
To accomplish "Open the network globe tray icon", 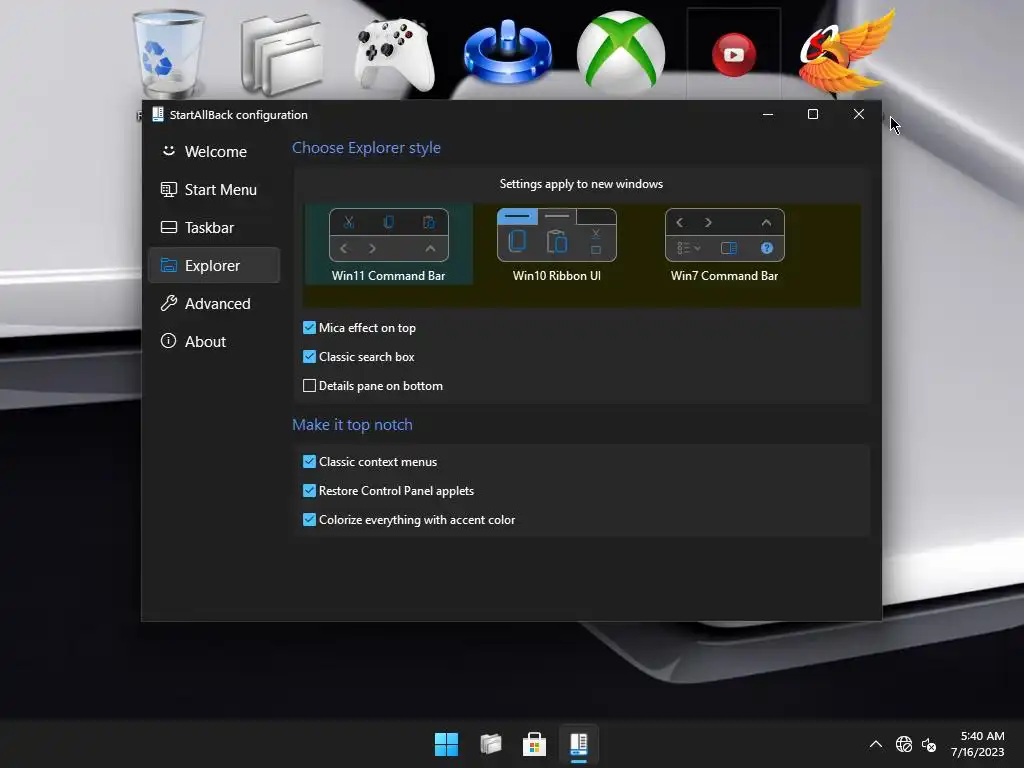I will point(904,744).
